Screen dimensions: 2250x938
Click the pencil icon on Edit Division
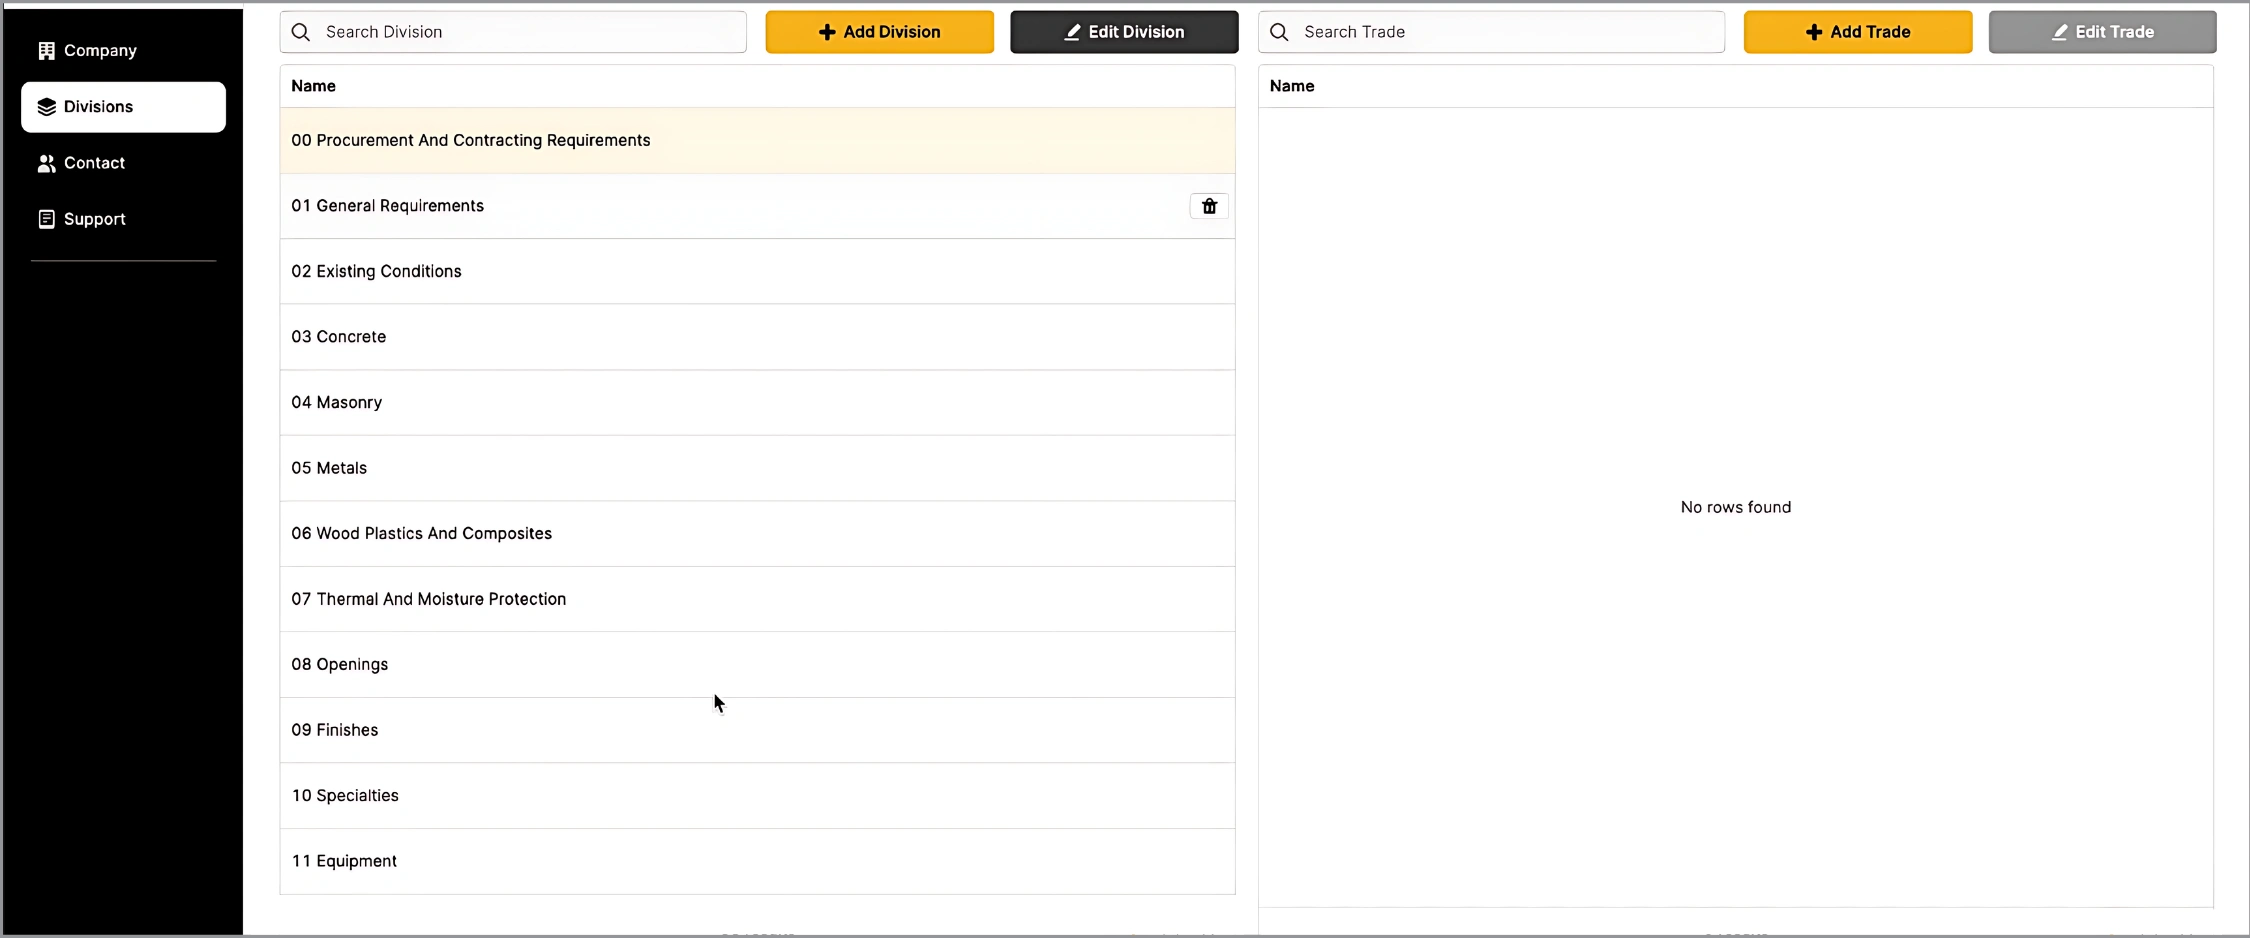[x=1072, y=32]
